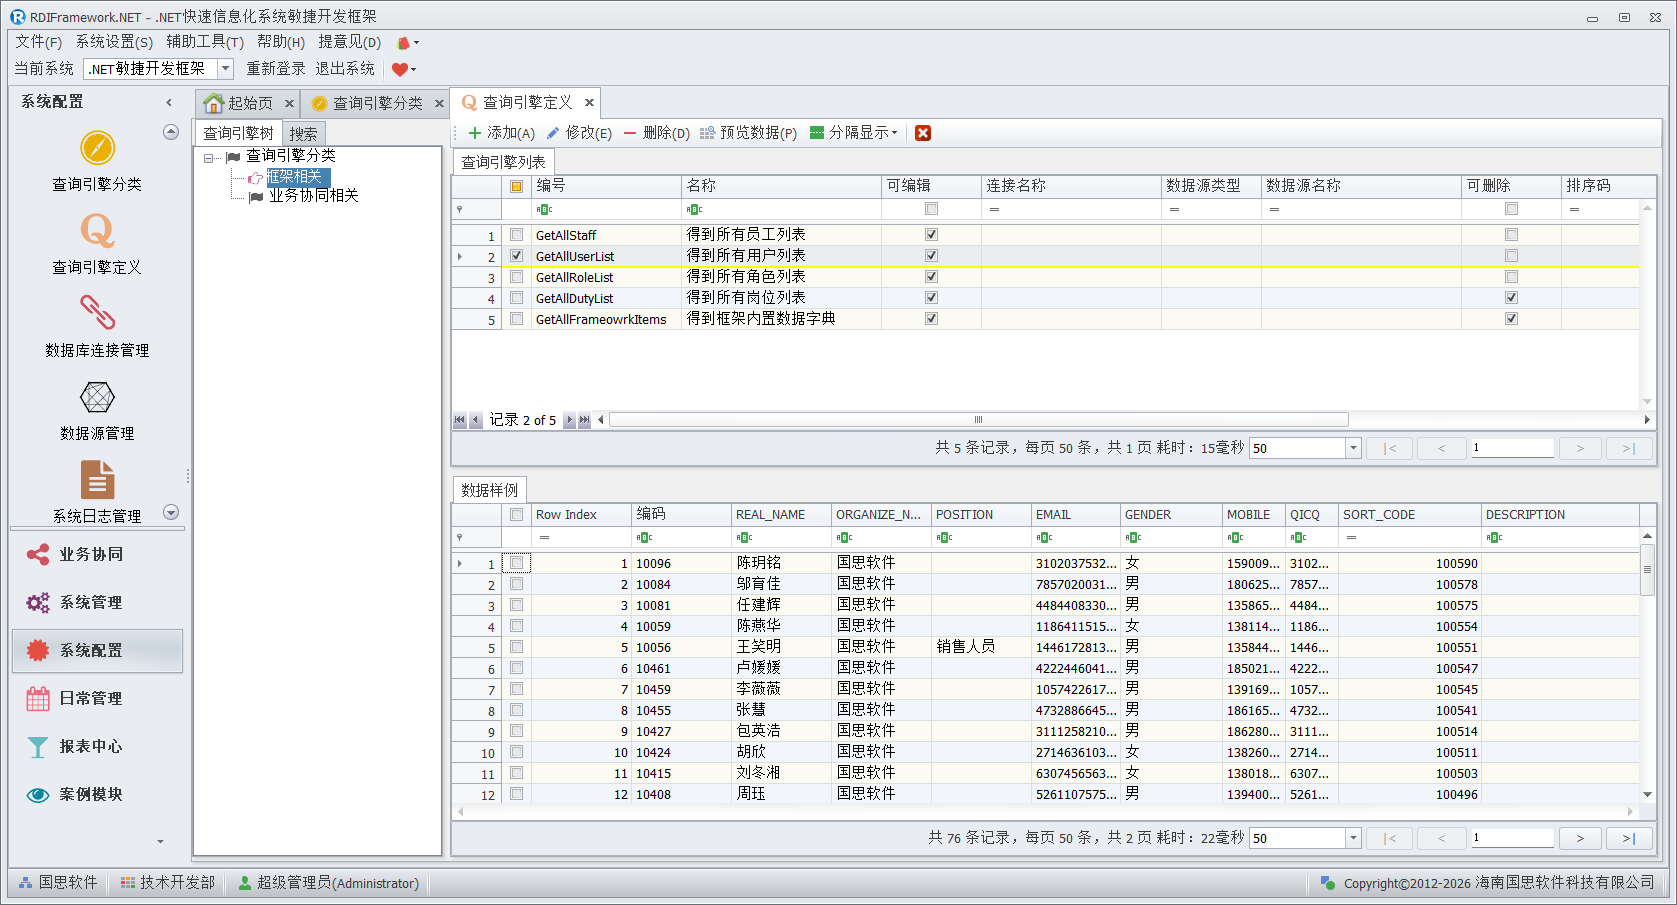Click the 预览数据(P) toolbar button
Screen dimensions: 1677x905
748,133
